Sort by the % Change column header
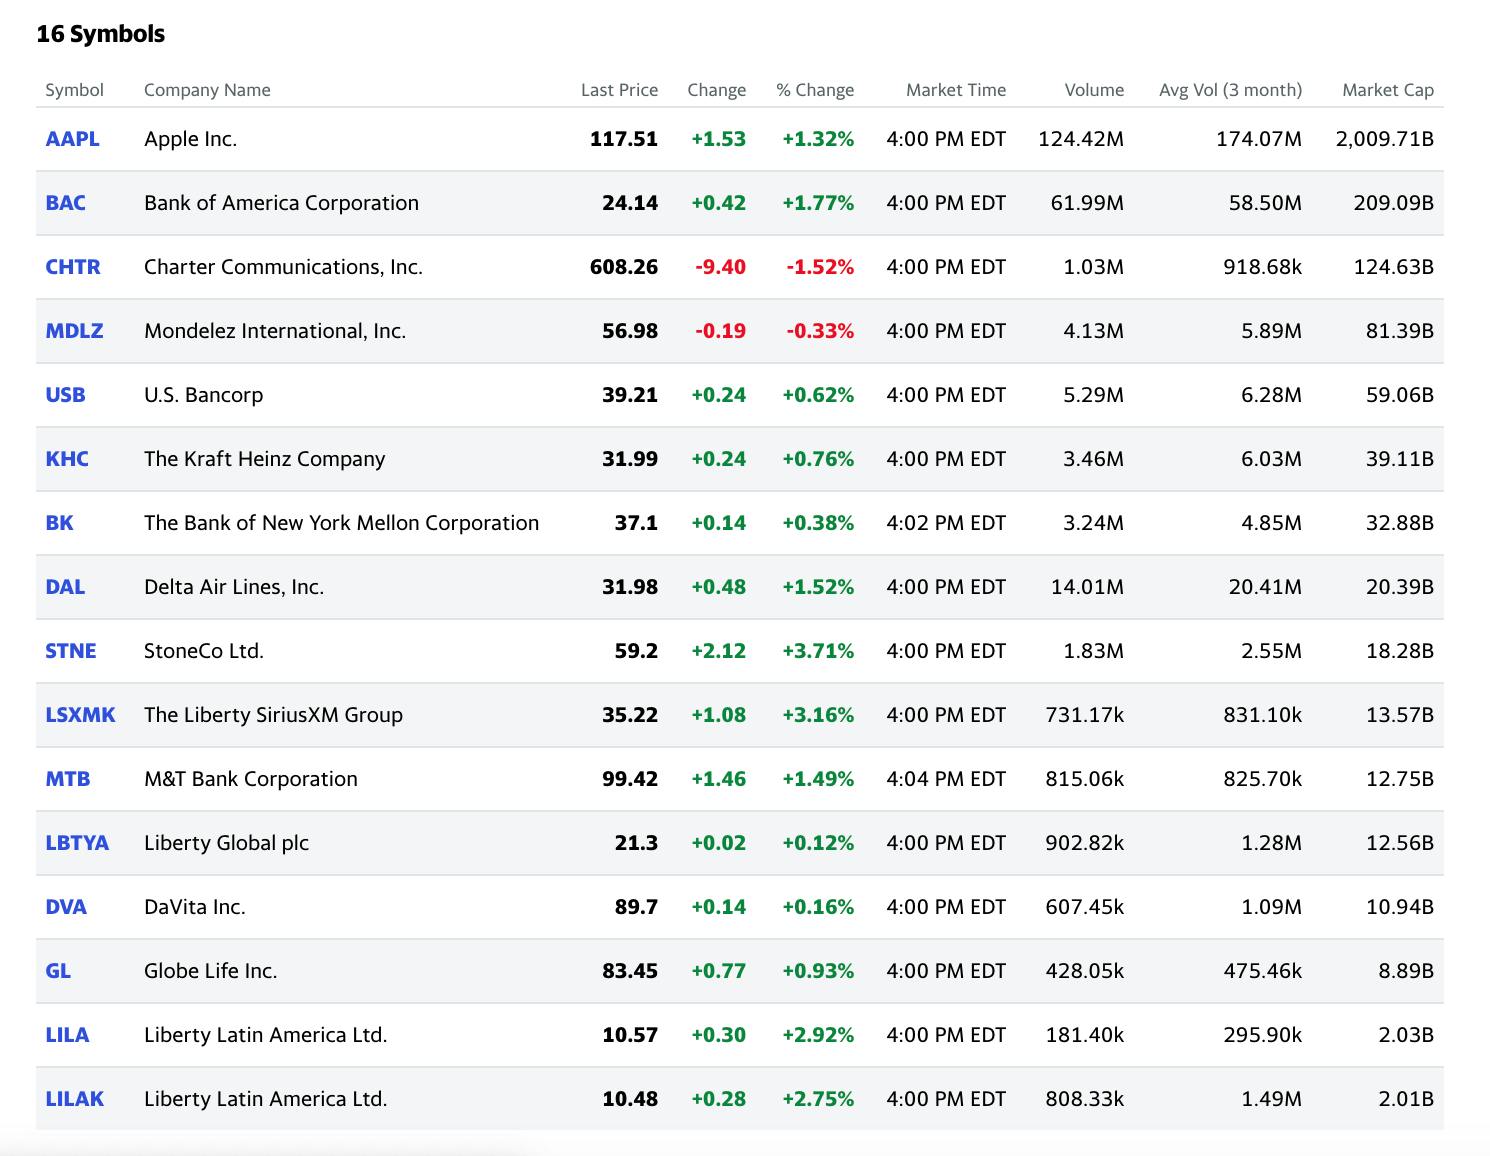This screenshot has height=1156, width=1490. 815,90
